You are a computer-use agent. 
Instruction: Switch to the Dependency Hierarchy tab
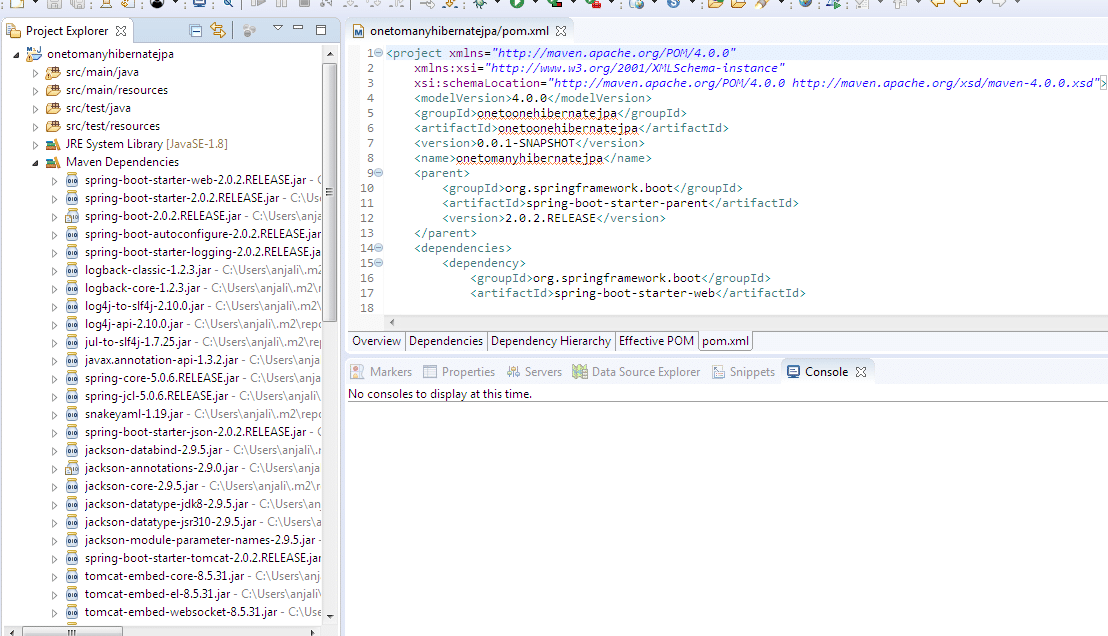point(550,341)
